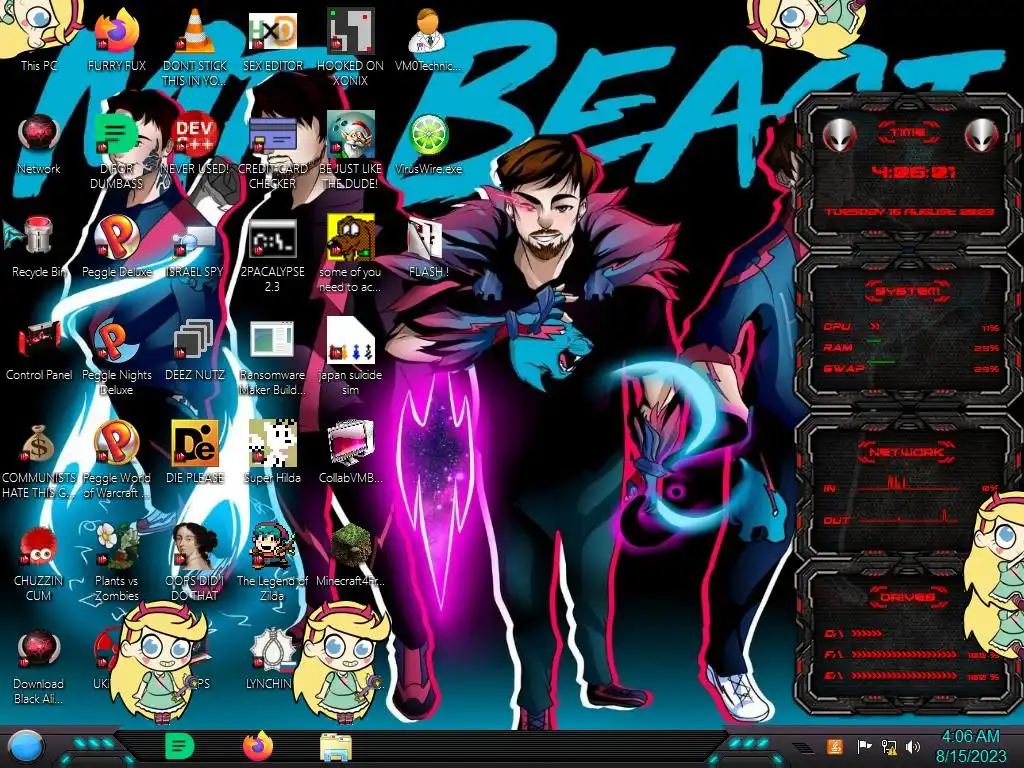Open File Explorer from the taskbar
The width and height of the screenshot is (1024, 768).
(x=336, y=748)
